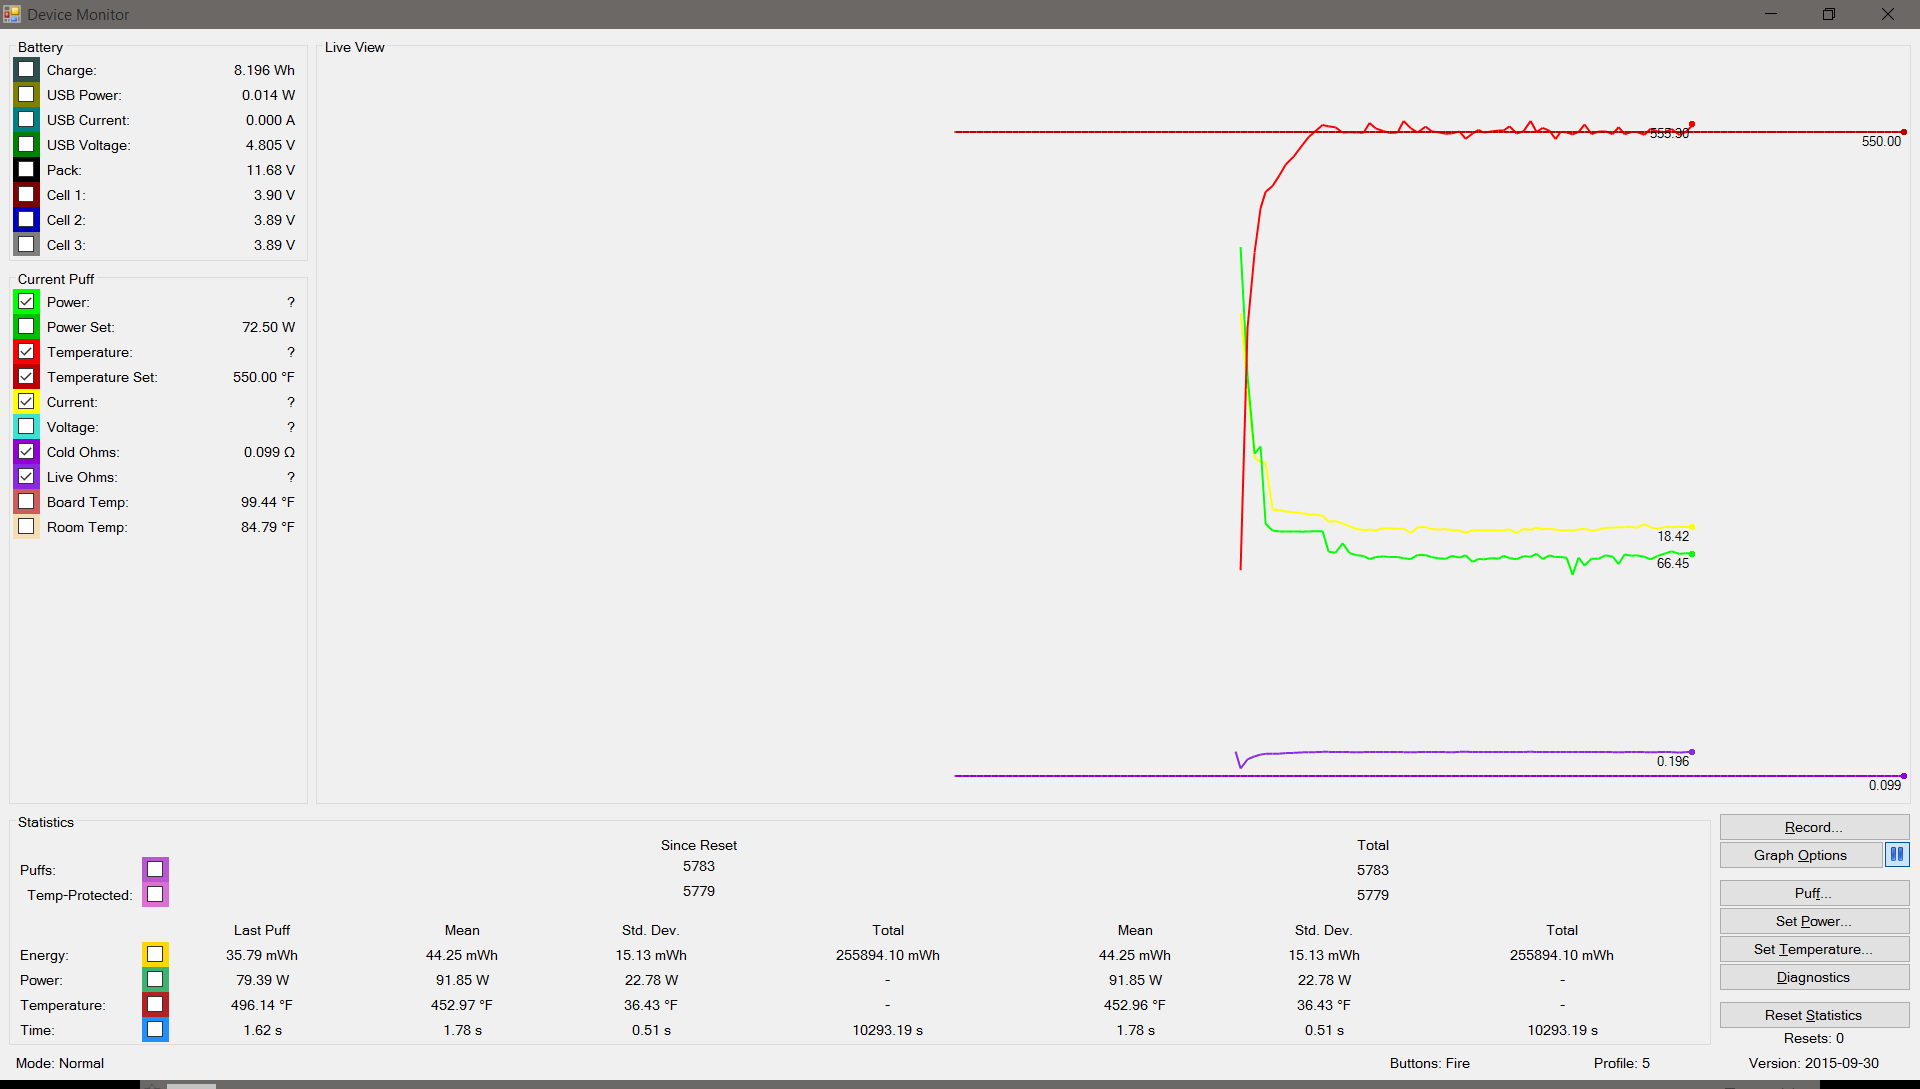This screenshot has width=1920, height=1089.
Task: Click the Puff... button
Action: pos(1813,893)
